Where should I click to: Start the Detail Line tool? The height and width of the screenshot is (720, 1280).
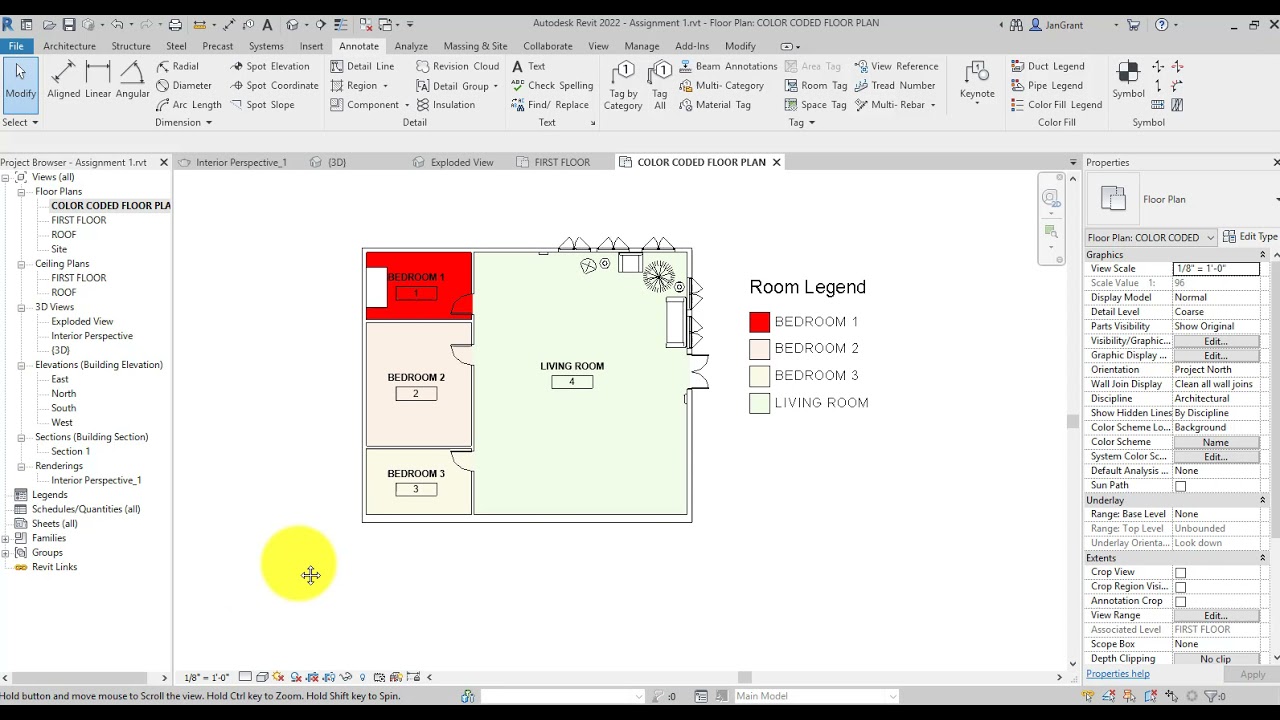[362, 66]
